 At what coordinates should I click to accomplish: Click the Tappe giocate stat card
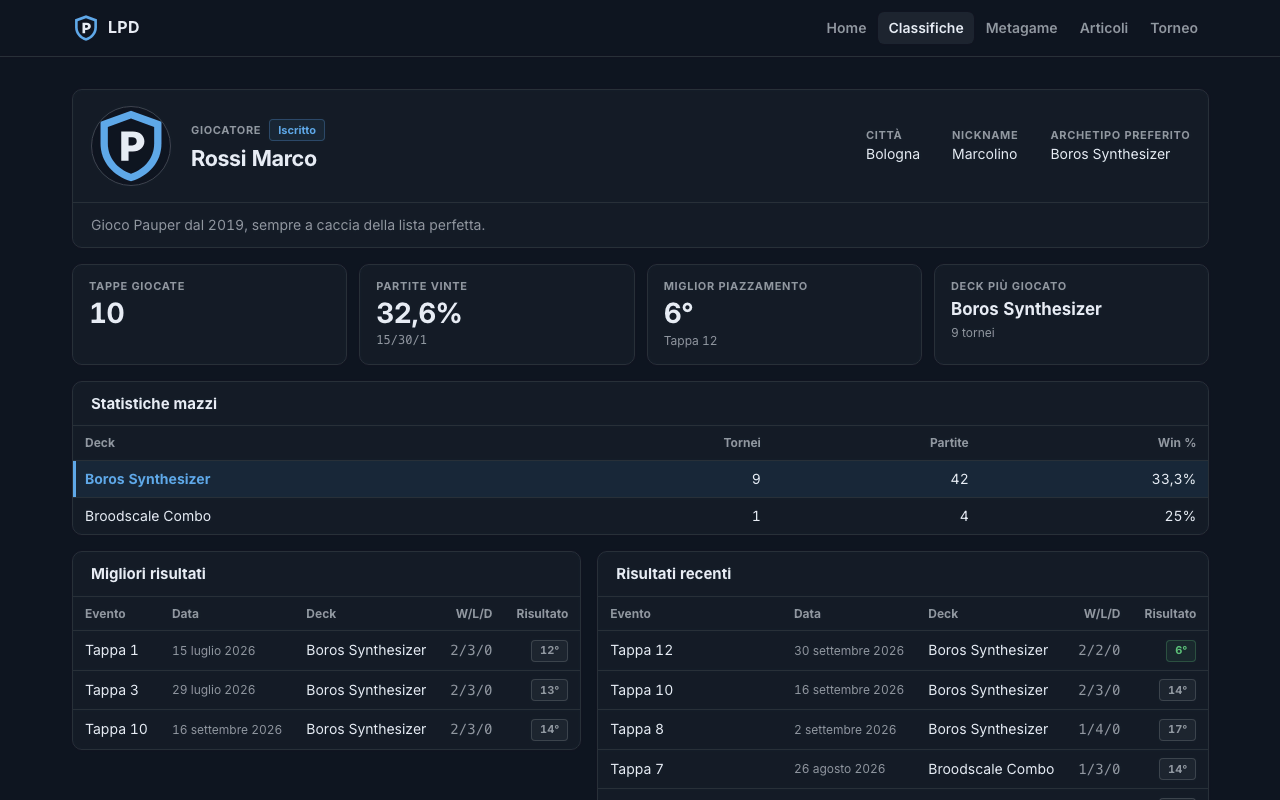(210, 314)
